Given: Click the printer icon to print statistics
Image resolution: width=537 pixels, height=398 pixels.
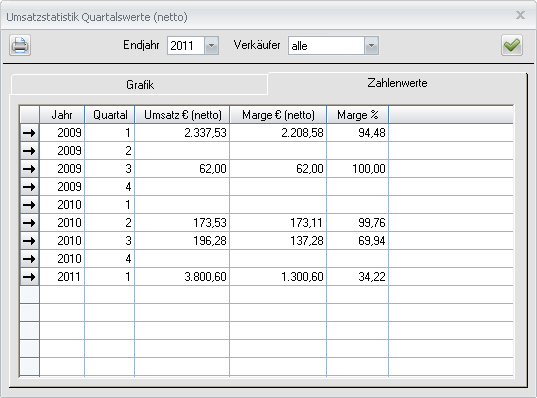Looking at the screenshot, I should [20, 45].
